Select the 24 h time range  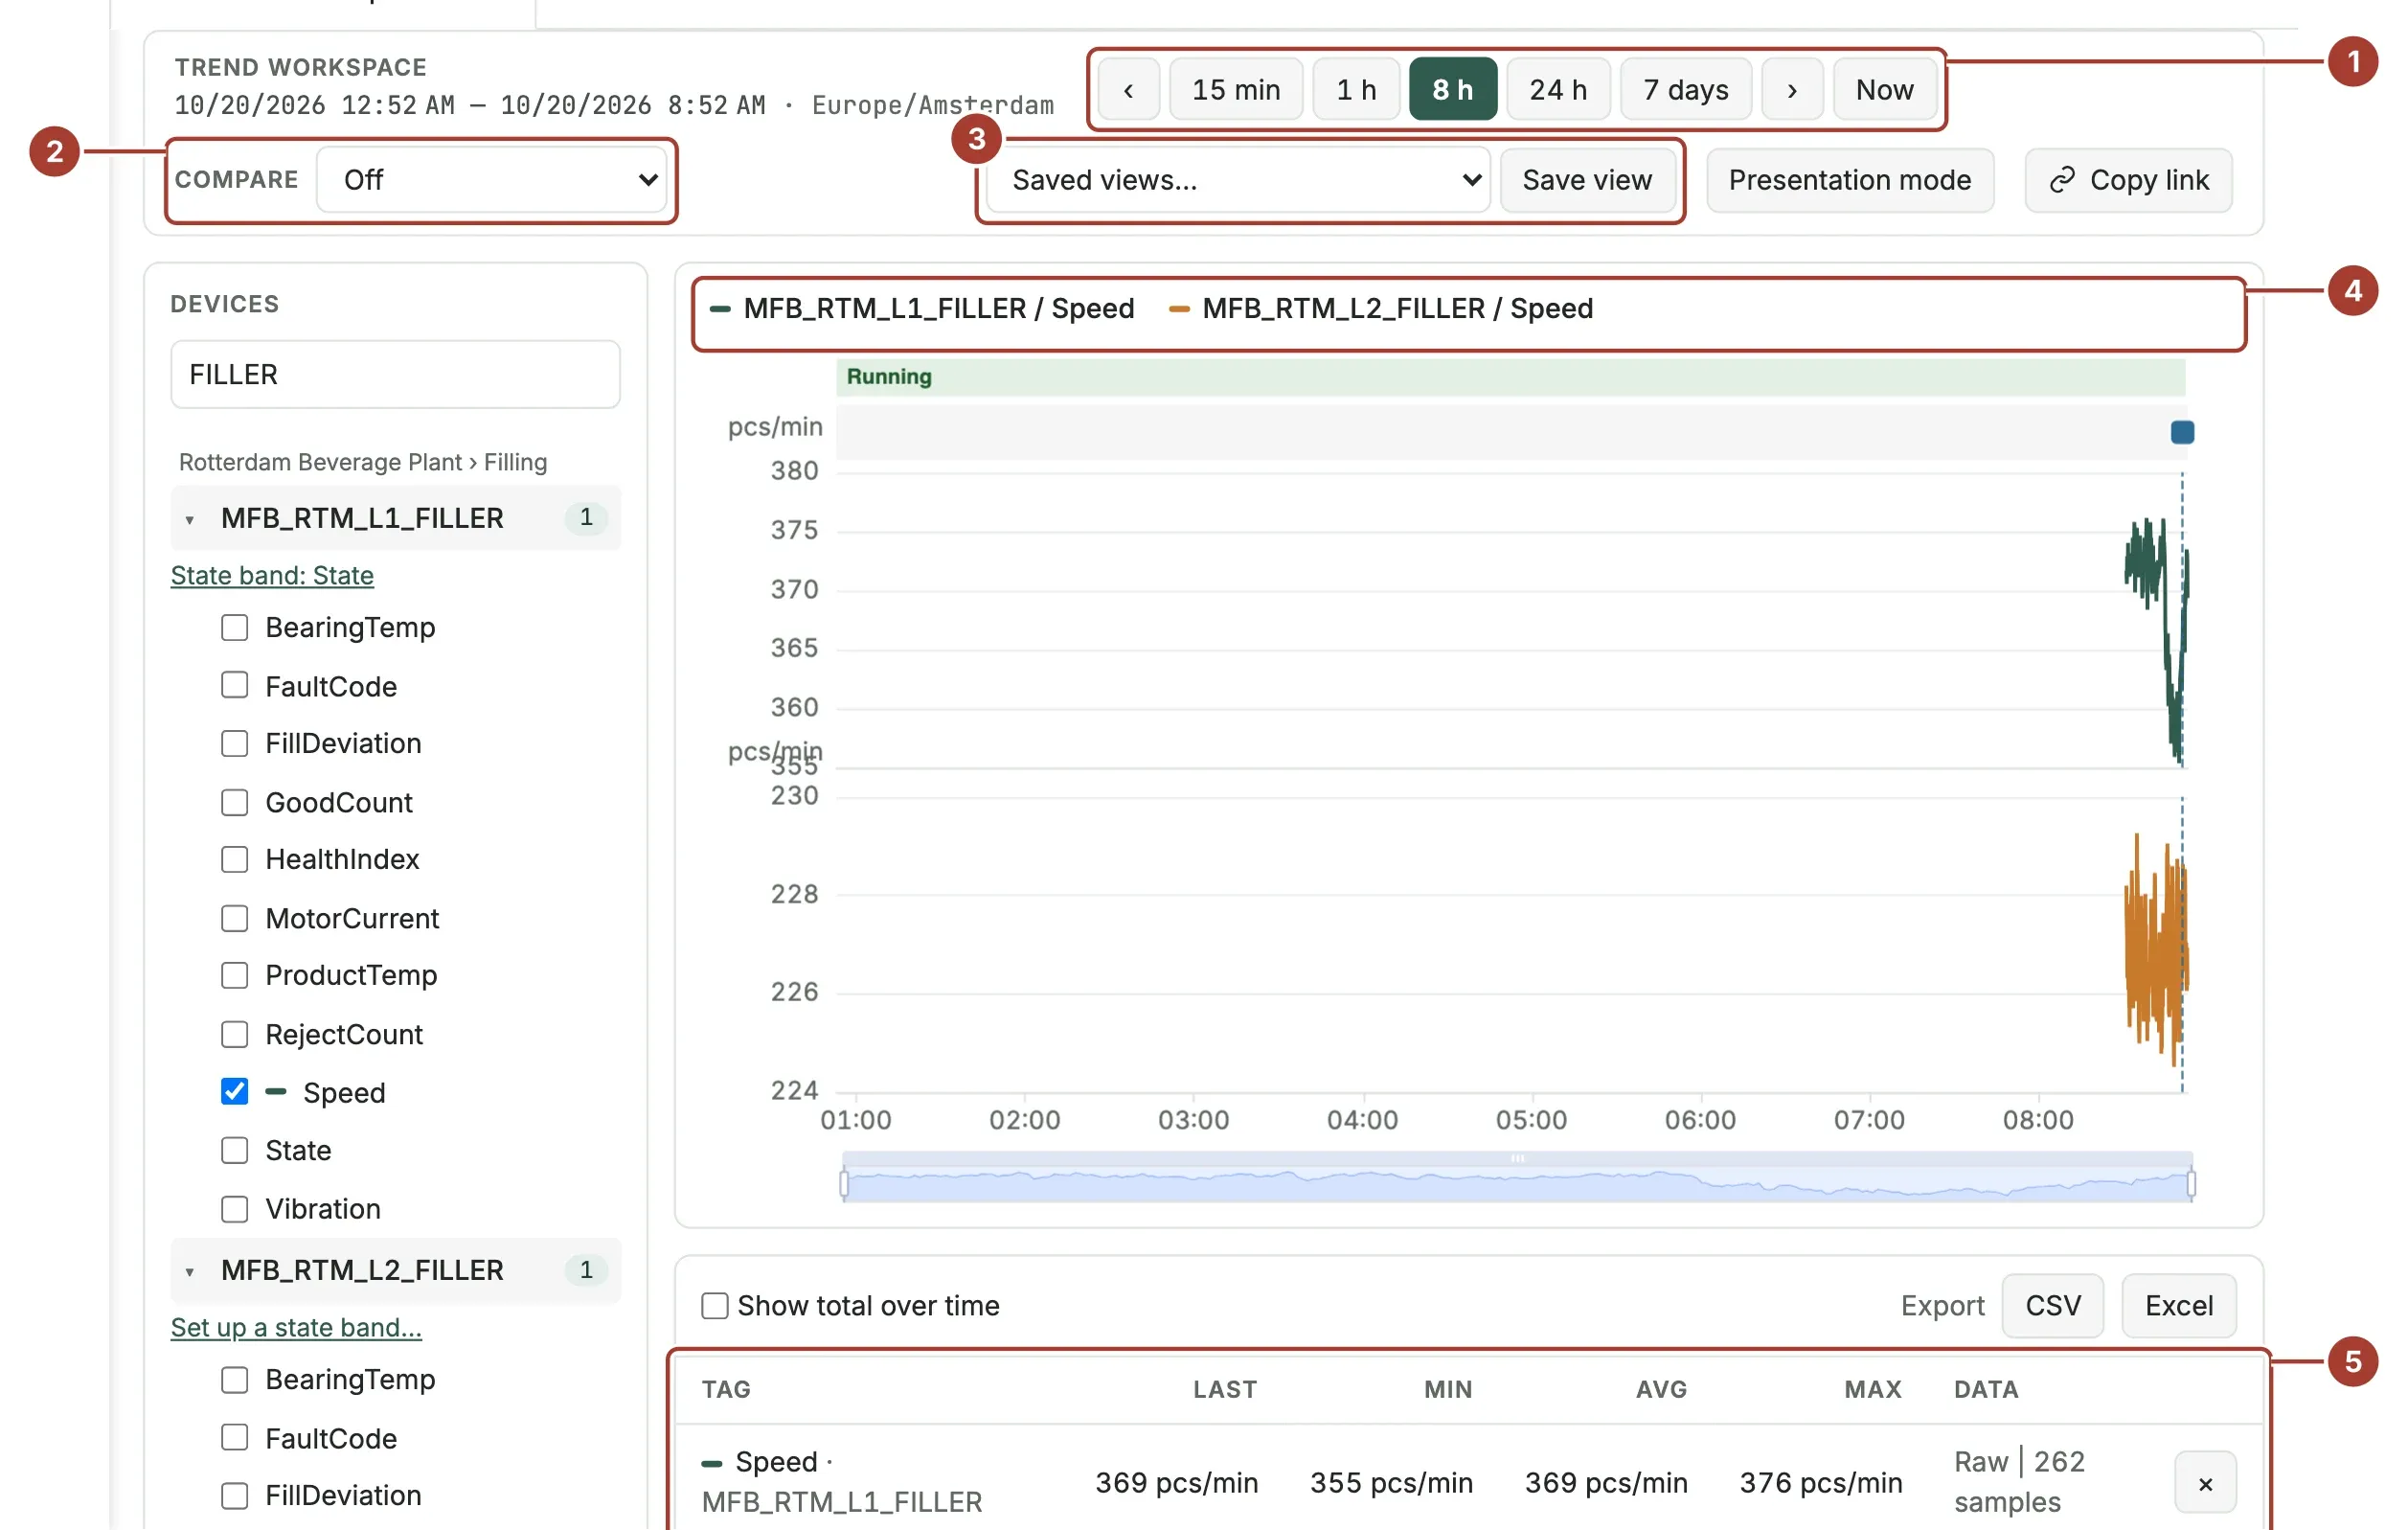[x=1558, y=90]
